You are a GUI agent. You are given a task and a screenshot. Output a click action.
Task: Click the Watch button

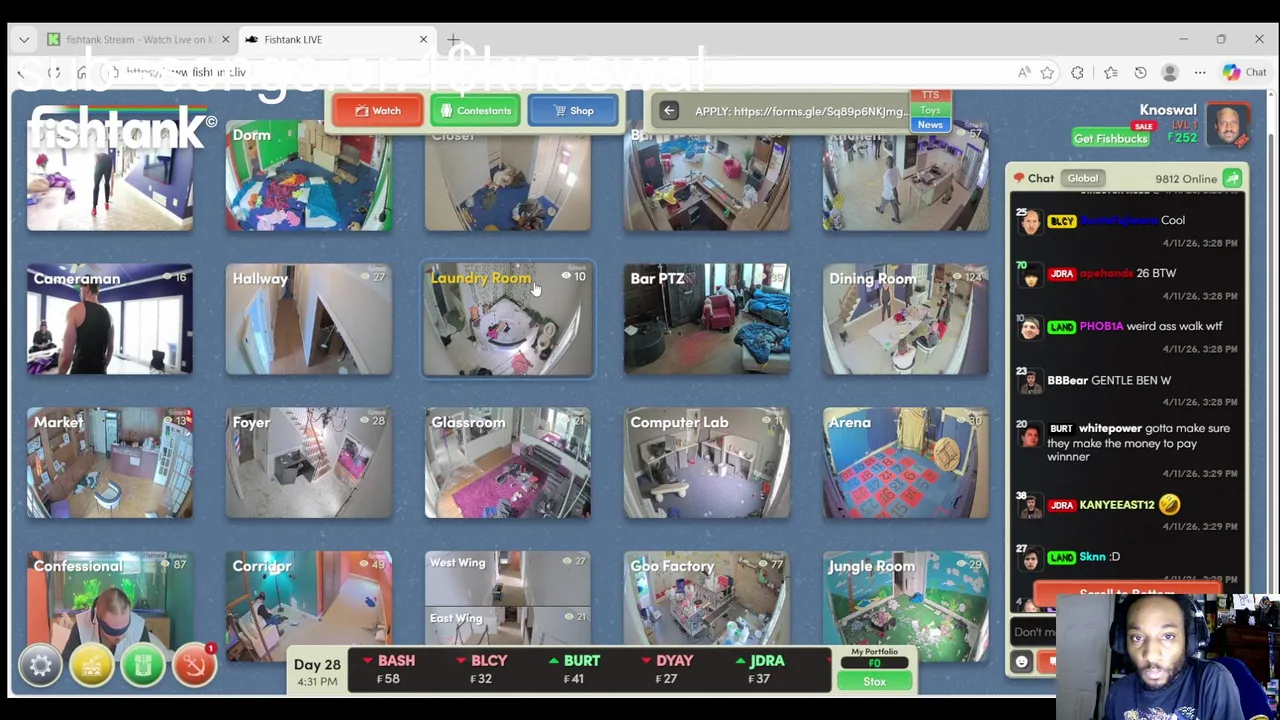378,111
